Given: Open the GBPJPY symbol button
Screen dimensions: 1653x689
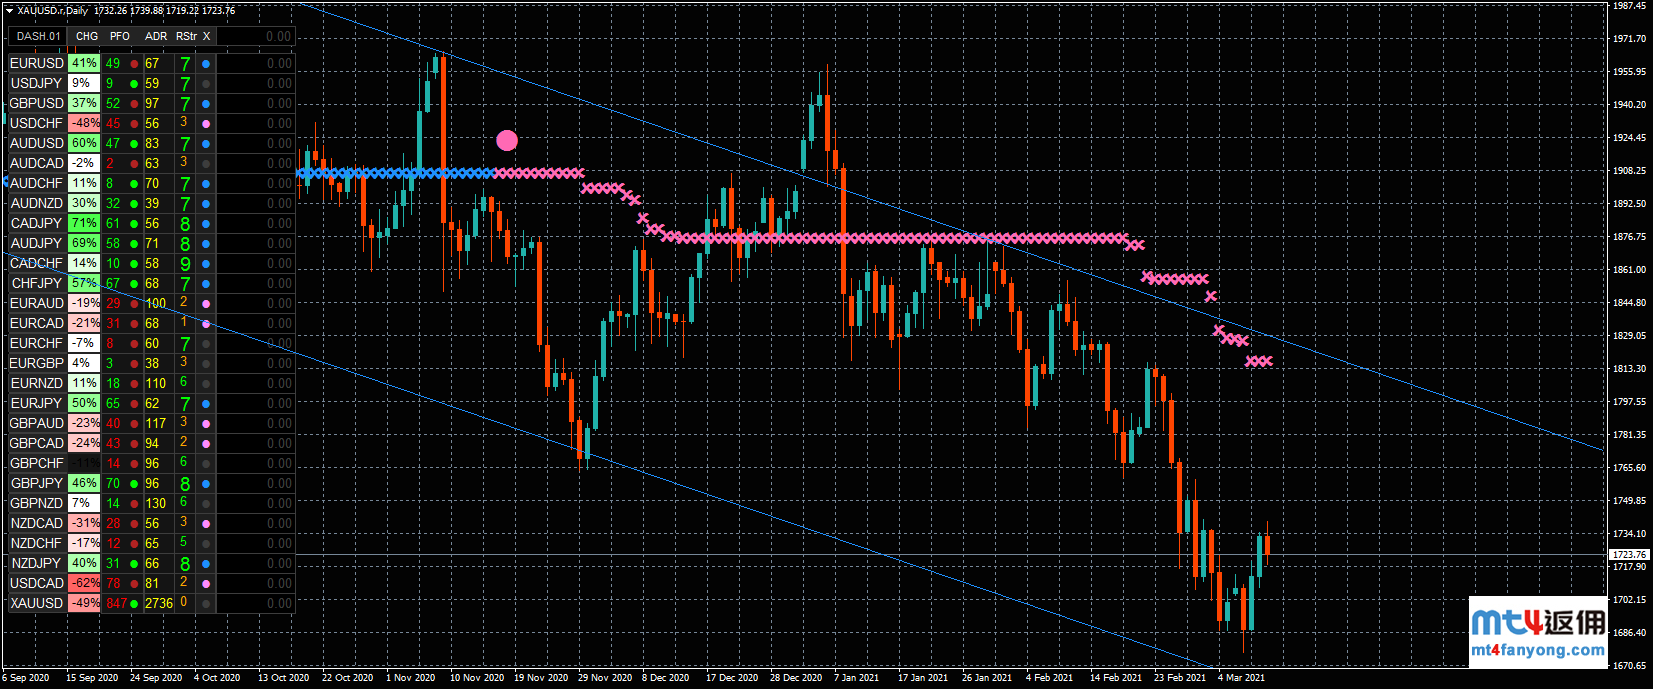Looking at the screenshot, I should click(x=37, y=483).
